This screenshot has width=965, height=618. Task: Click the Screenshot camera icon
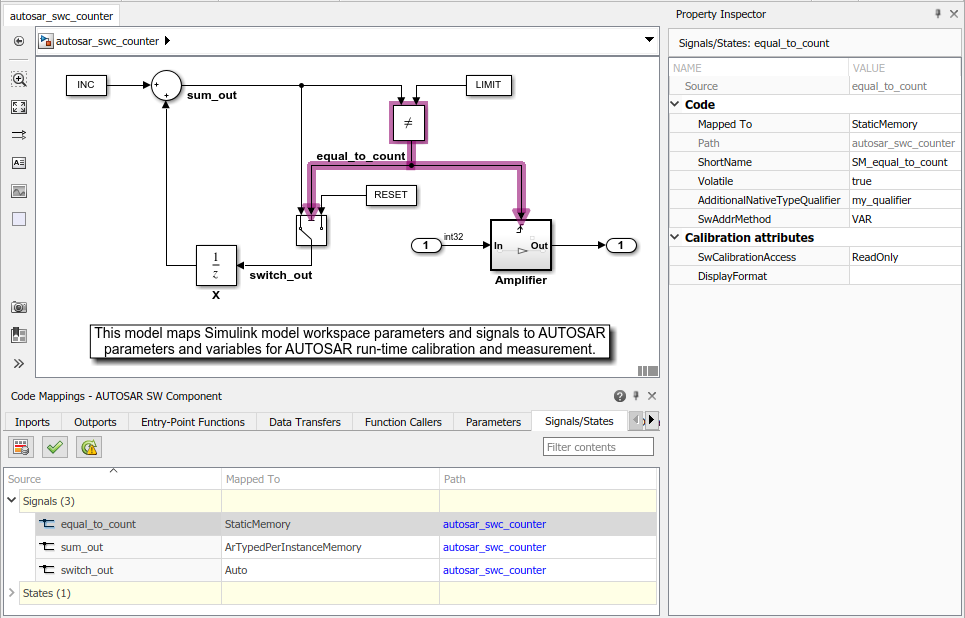click(x=19, y=307)
